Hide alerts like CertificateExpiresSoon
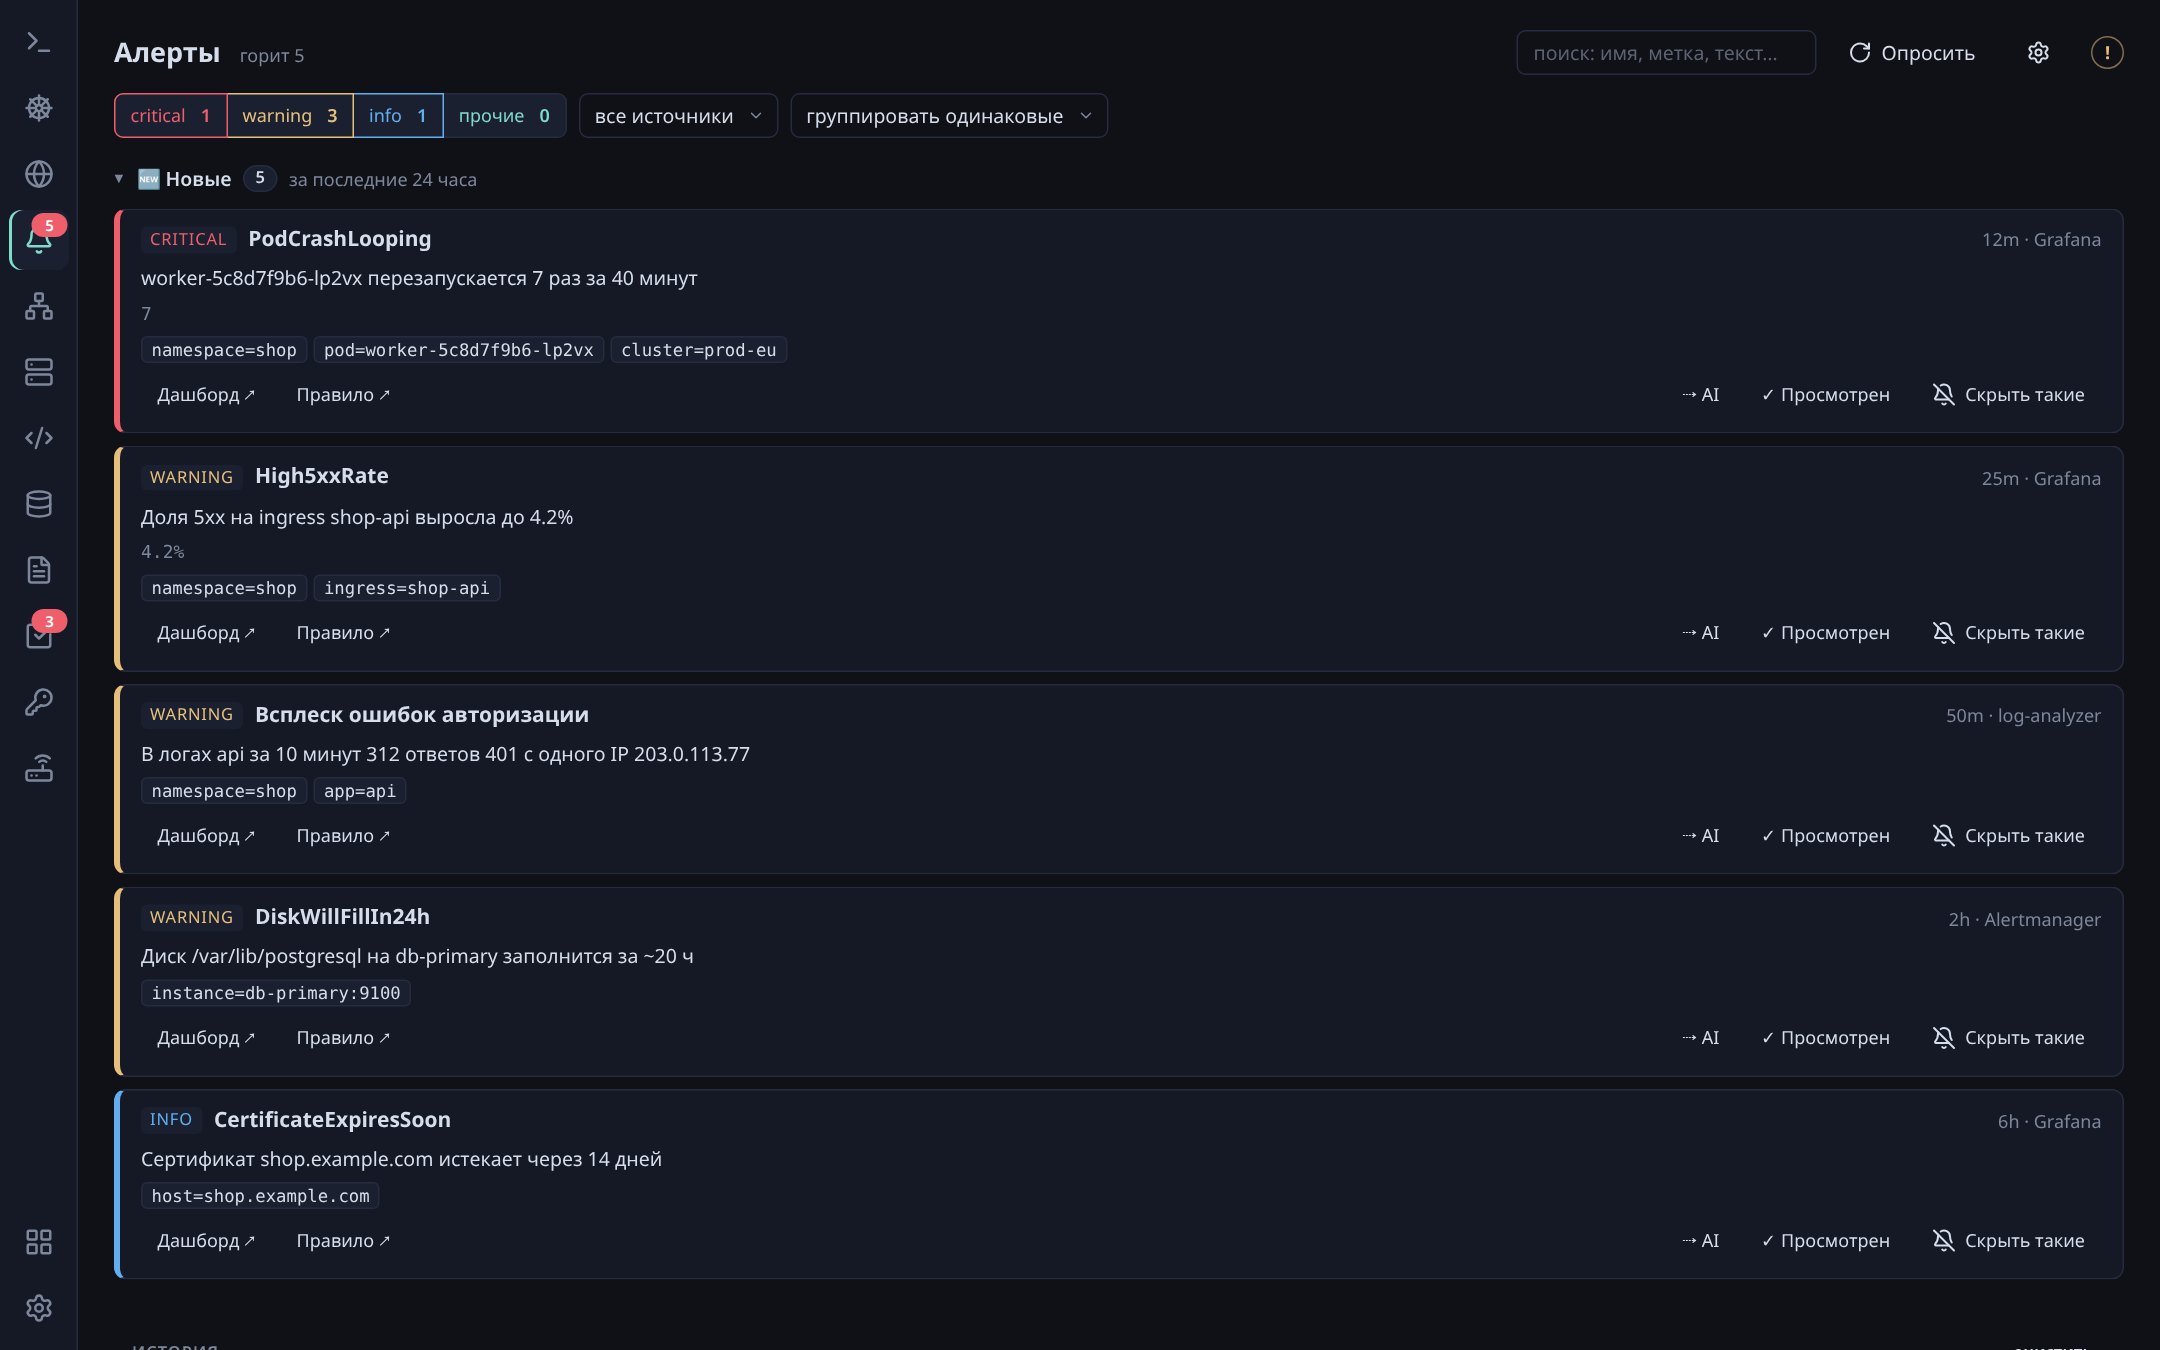The height and width of the screenshot is (1350, 2160). pos(2009,1241)
